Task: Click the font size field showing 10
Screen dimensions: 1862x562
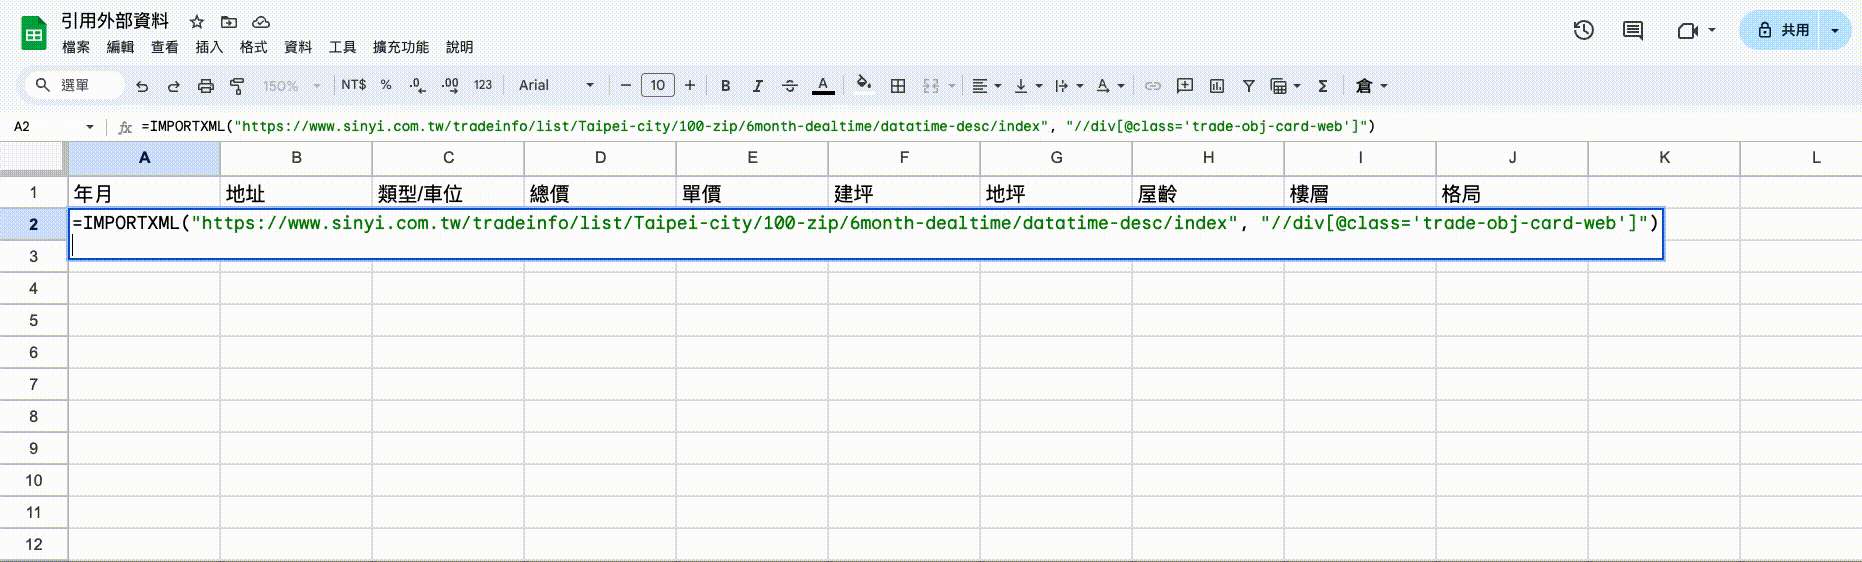Action: tap(658, 85)
